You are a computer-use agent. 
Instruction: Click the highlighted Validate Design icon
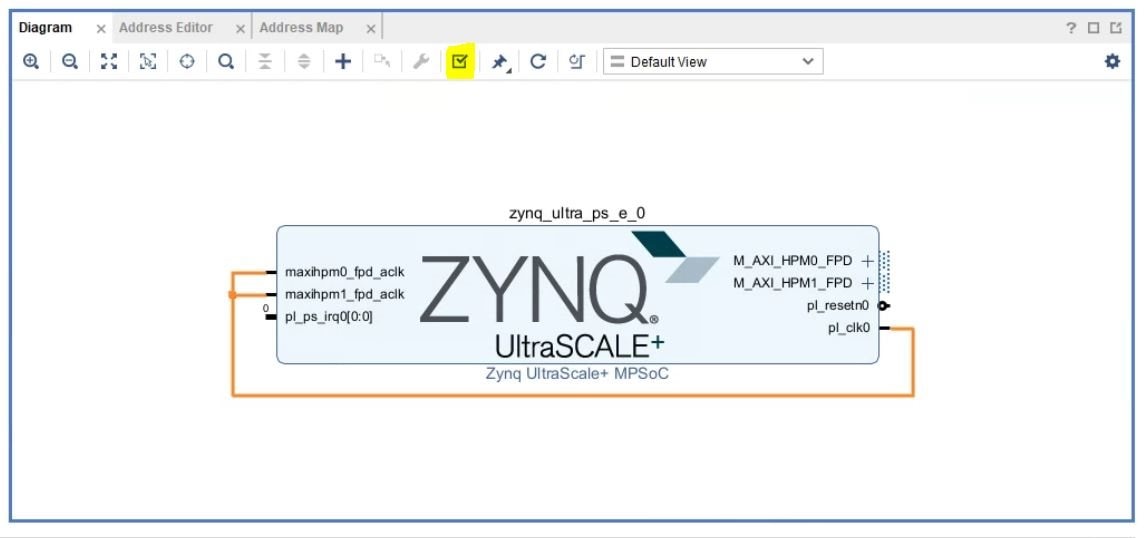(460, 61)
